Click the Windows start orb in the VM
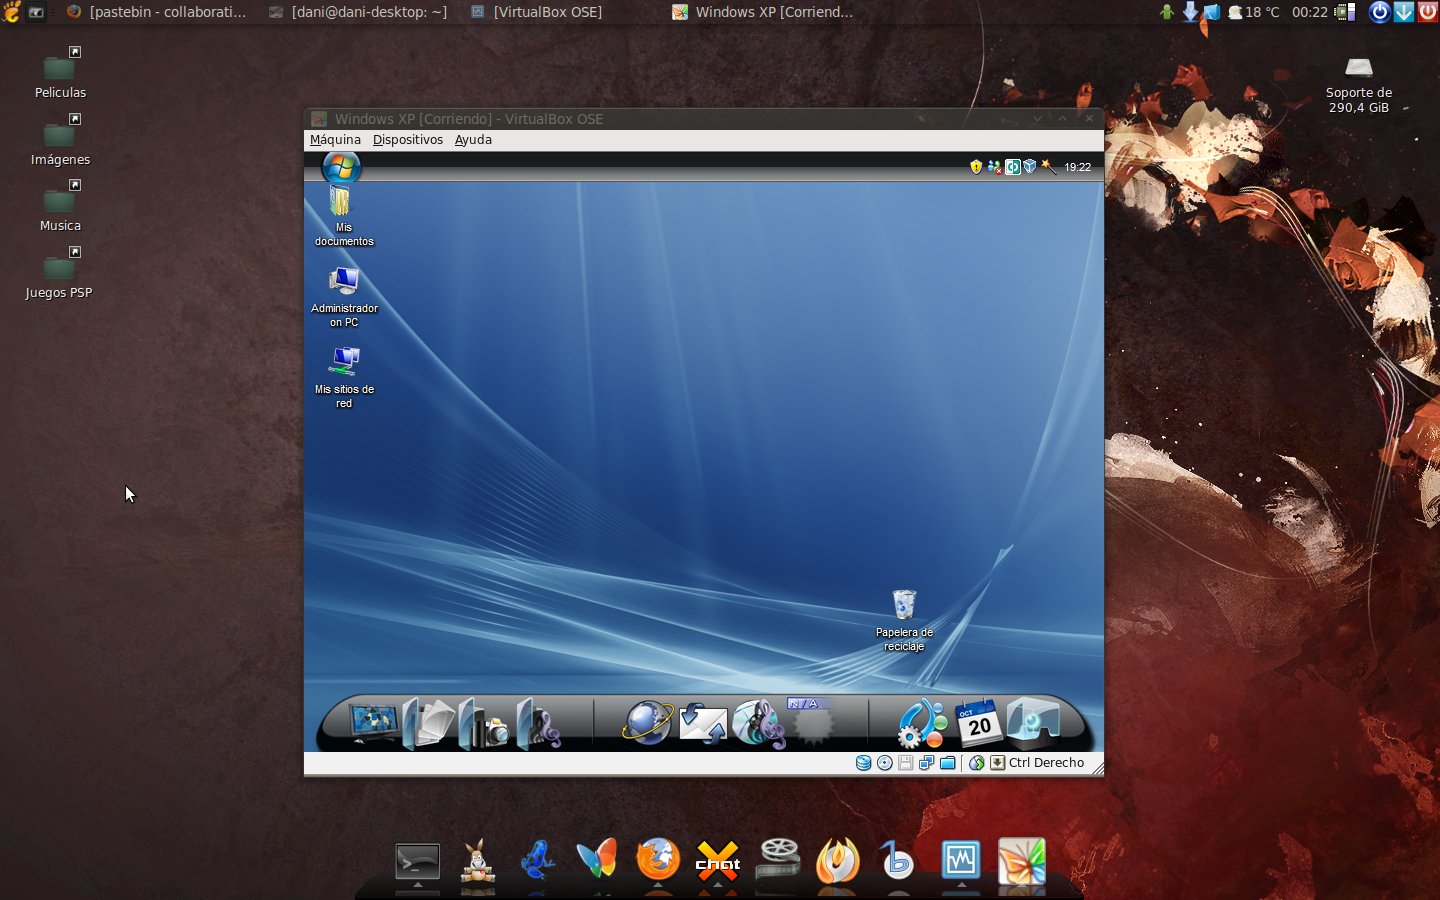Viewport: 1440px width, 900px height. (341, 167)
